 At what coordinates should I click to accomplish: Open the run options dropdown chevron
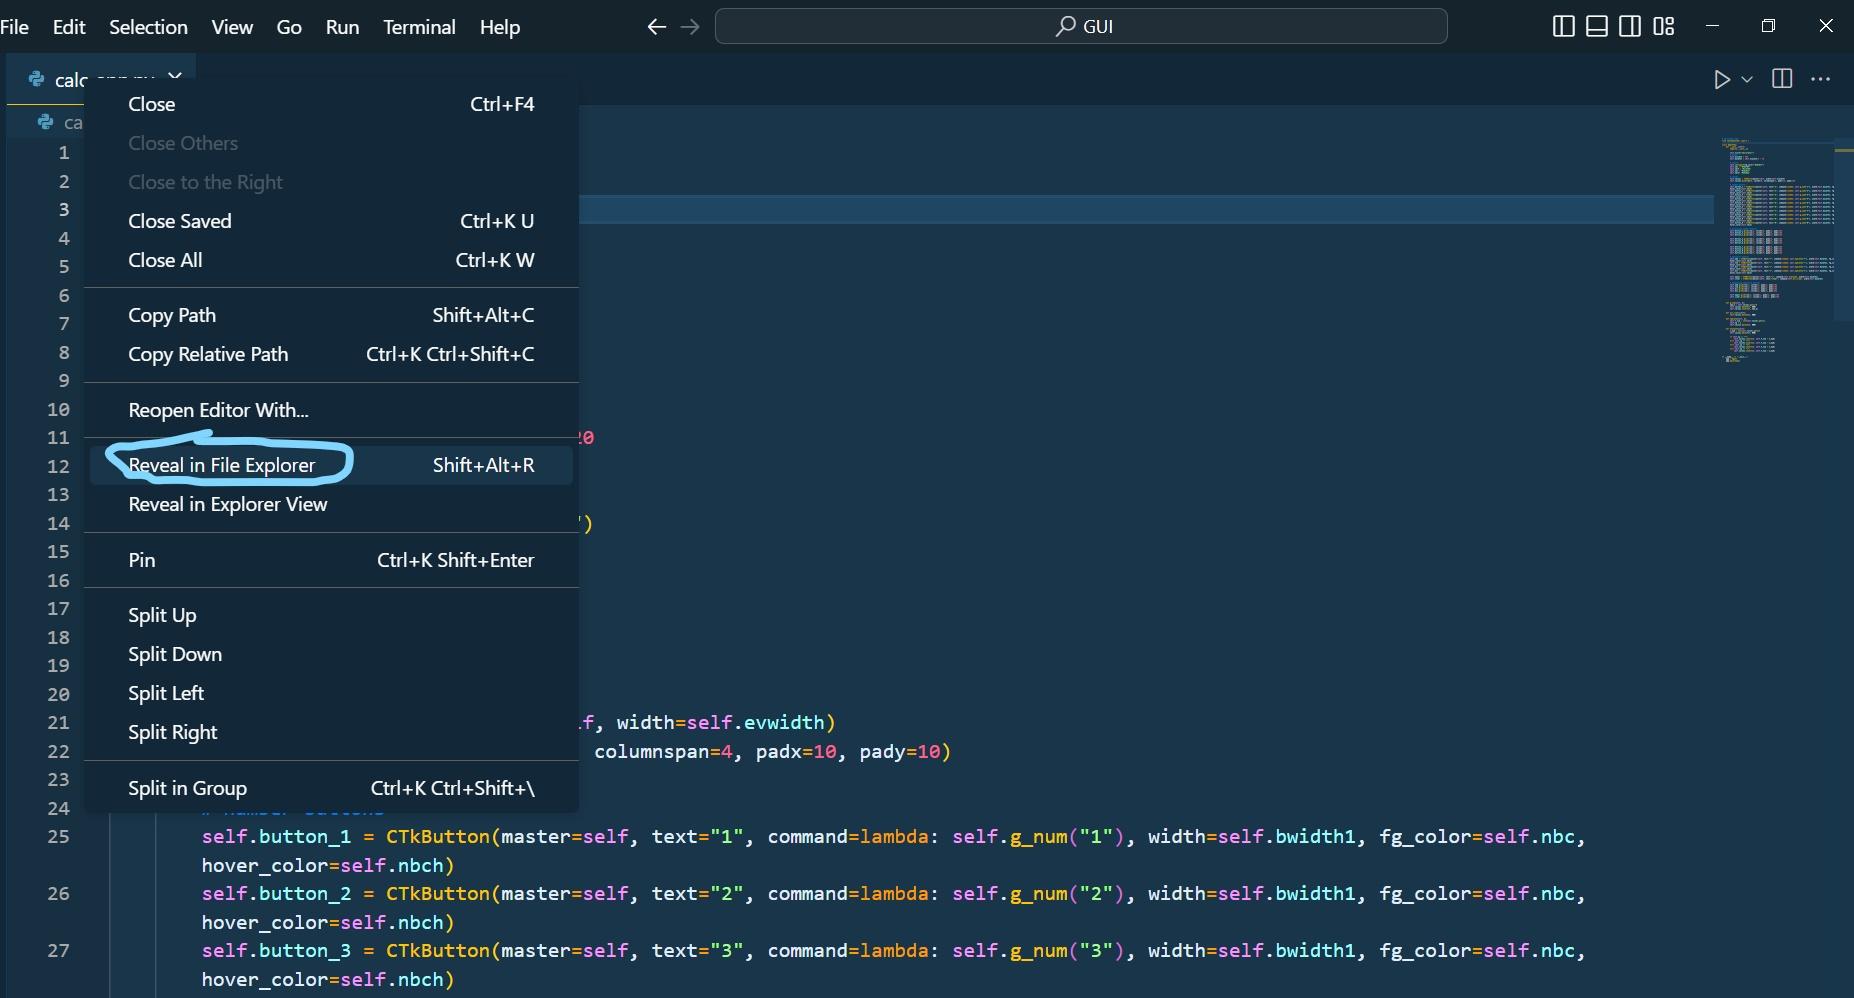point(1746,79)
